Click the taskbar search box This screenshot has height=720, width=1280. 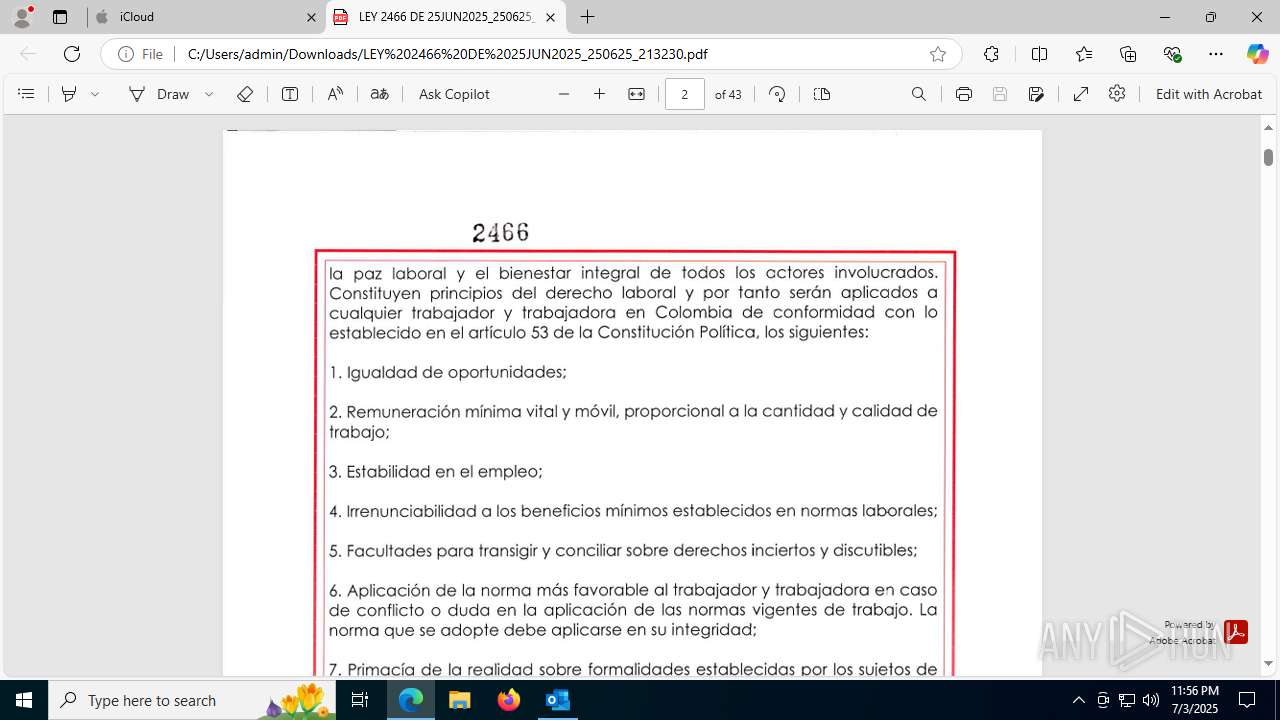click(x=193, y=700)
